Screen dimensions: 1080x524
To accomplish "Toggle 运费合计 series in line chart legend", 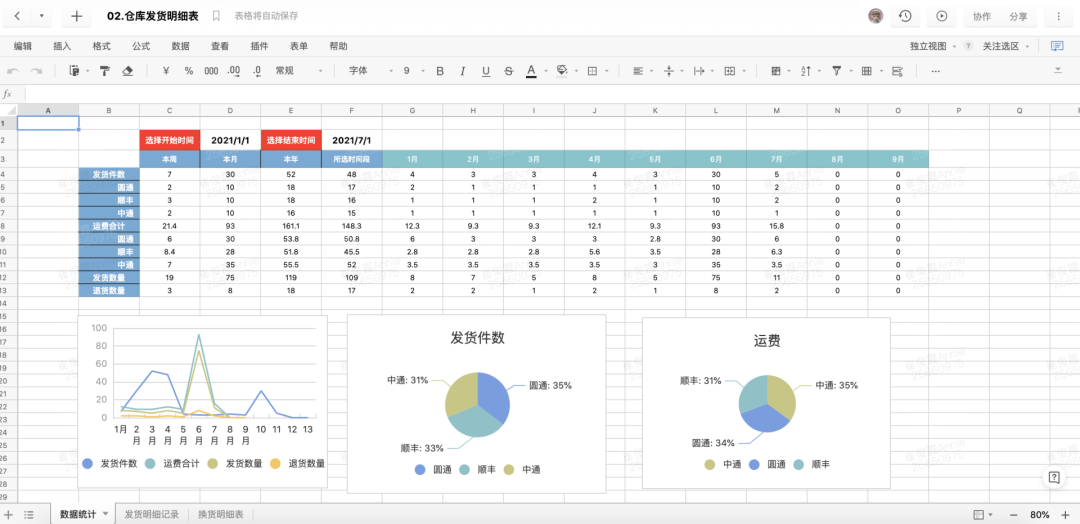I will (x=173, y=463).
